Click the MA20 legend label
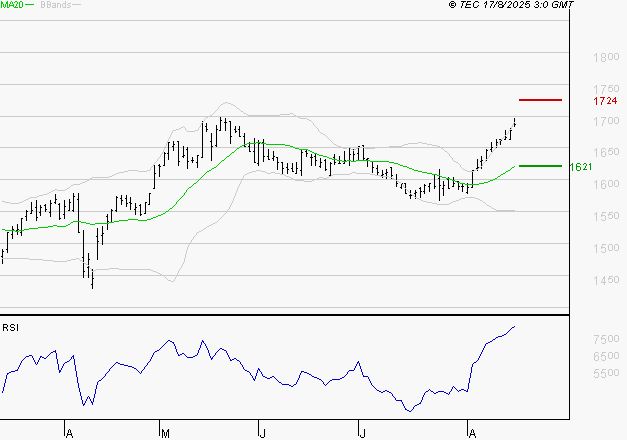Screen dimensions: 627x440 point(12,5)
